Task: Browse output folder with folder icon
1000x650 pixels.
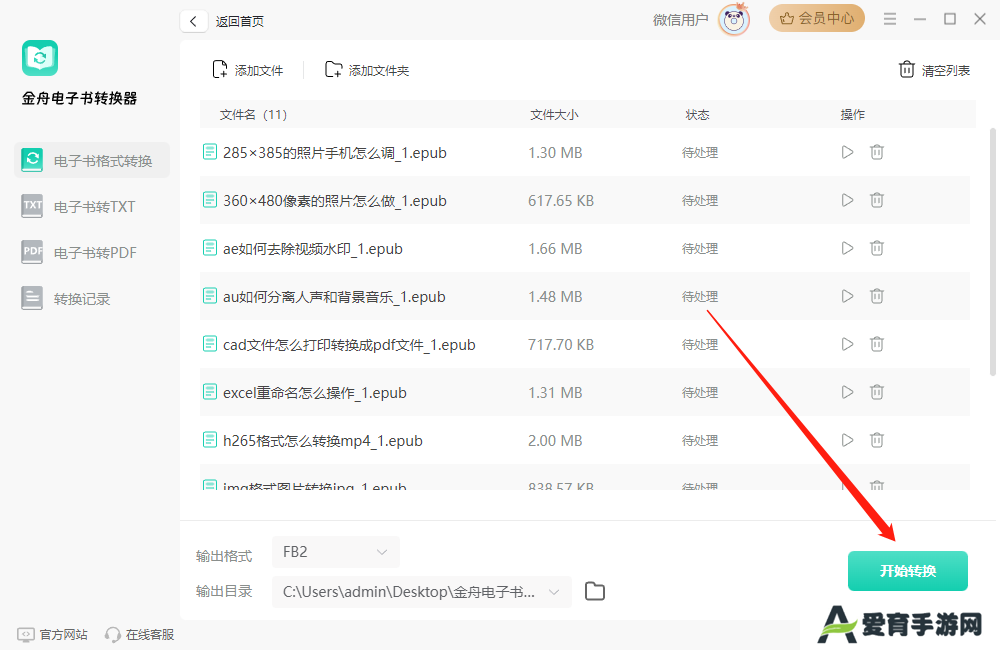Action: tap(594, 591)
